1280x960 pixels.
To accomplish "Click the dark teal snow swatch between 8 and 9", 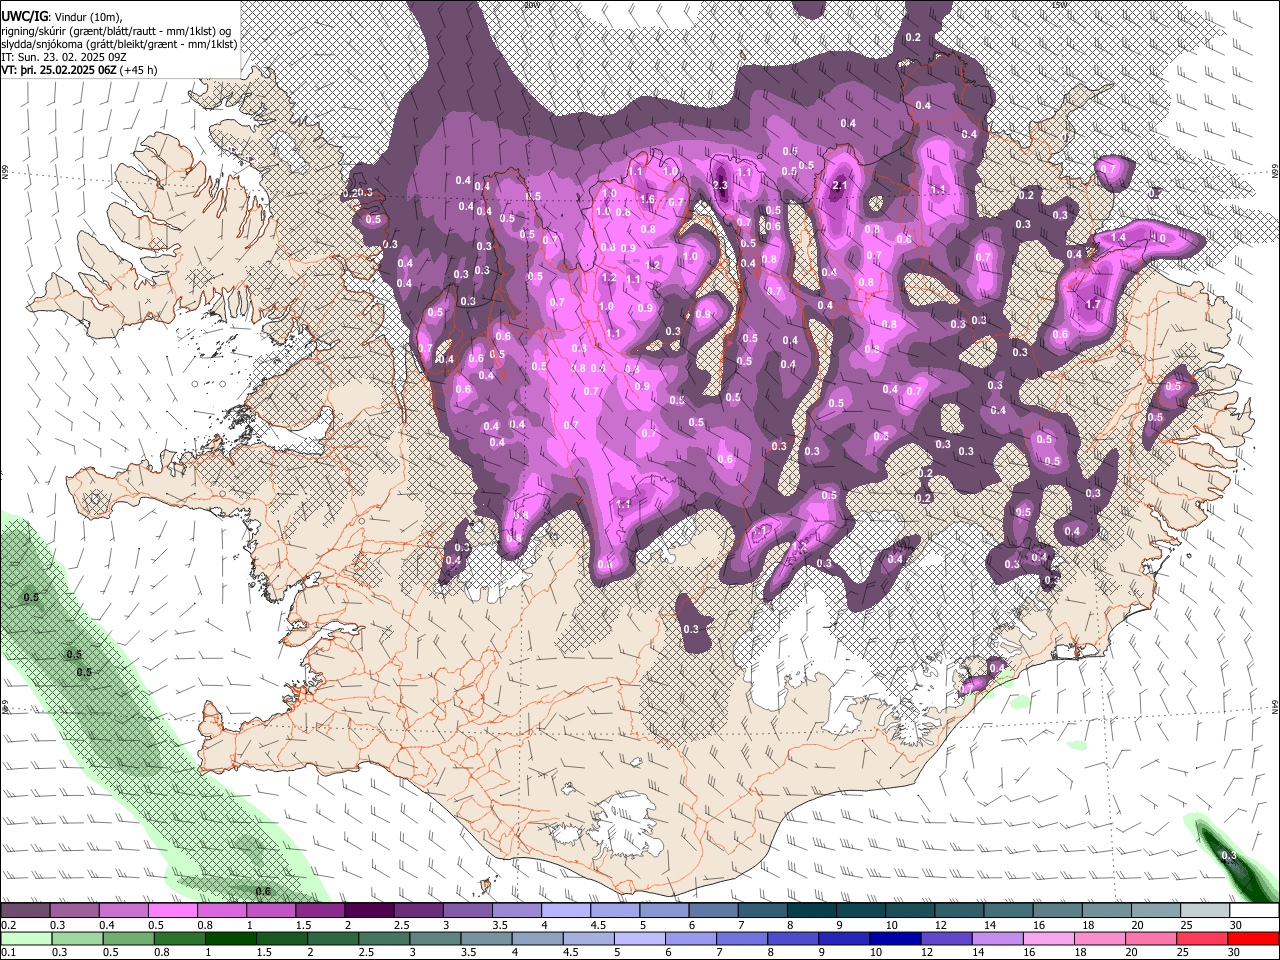I will tap(812, 911).
